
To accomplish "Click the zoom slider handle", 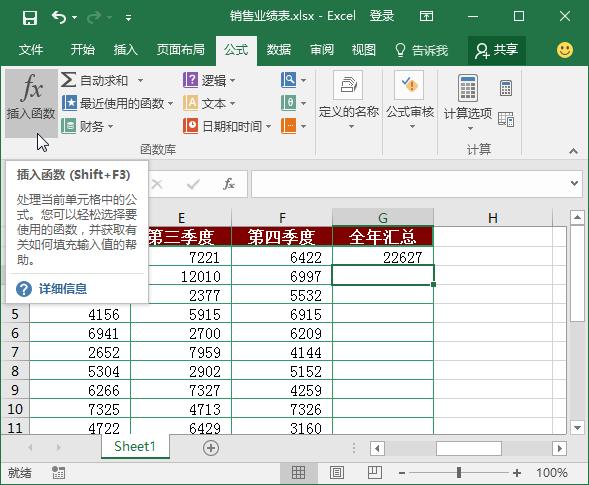I will [x=459, y=473].
